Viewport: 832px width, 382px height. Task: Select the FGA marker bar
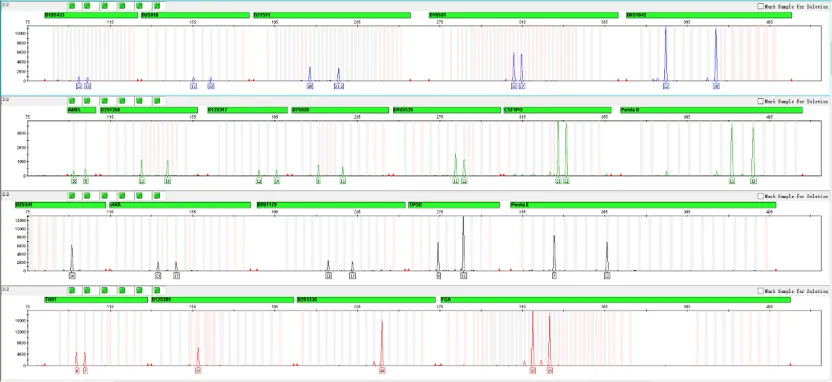pos(616,300)
